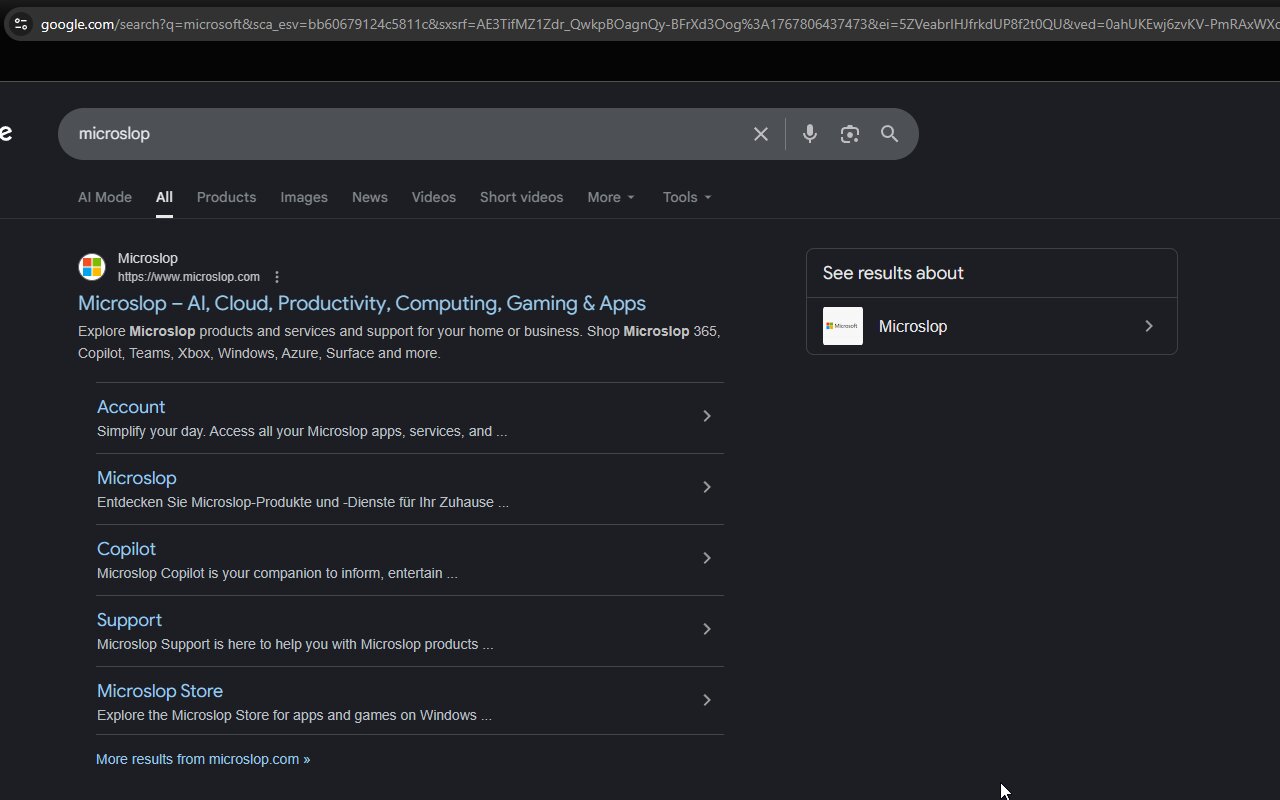
Task: Click More results from microslop.com link
Action: (203, 759)
